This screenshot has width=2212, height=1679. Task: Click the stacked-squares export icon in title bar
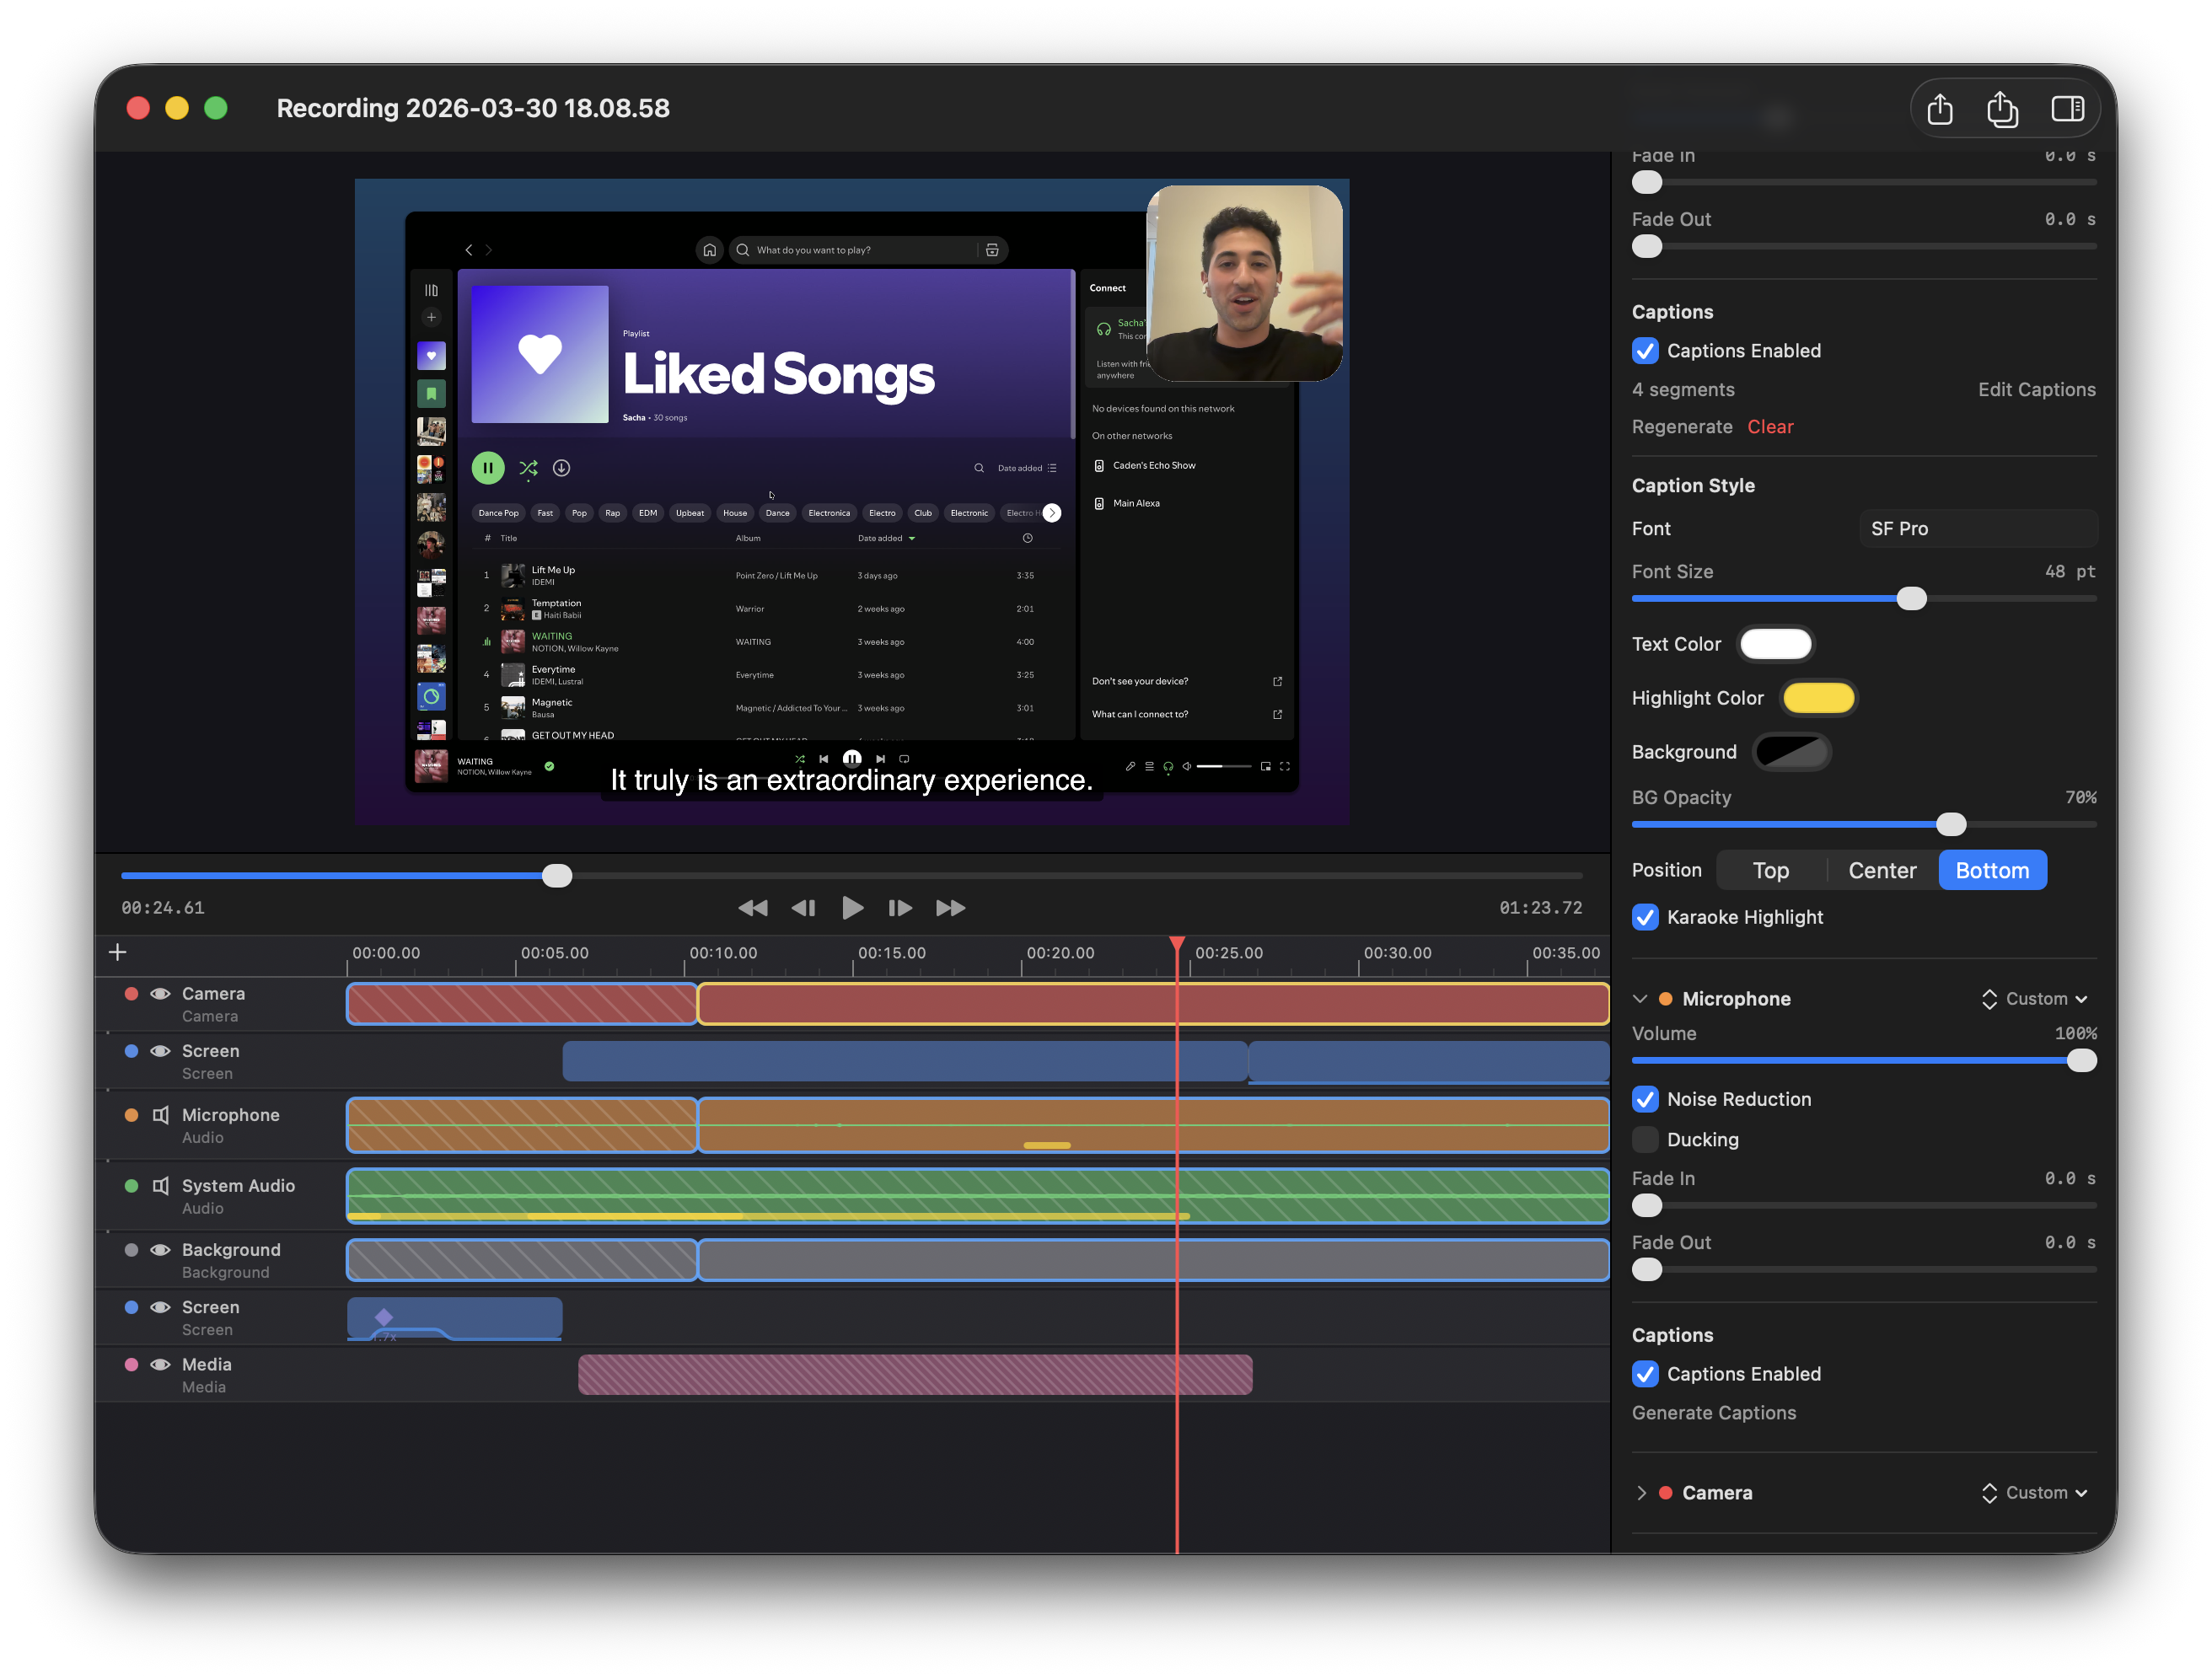(x=2001, y=108)
